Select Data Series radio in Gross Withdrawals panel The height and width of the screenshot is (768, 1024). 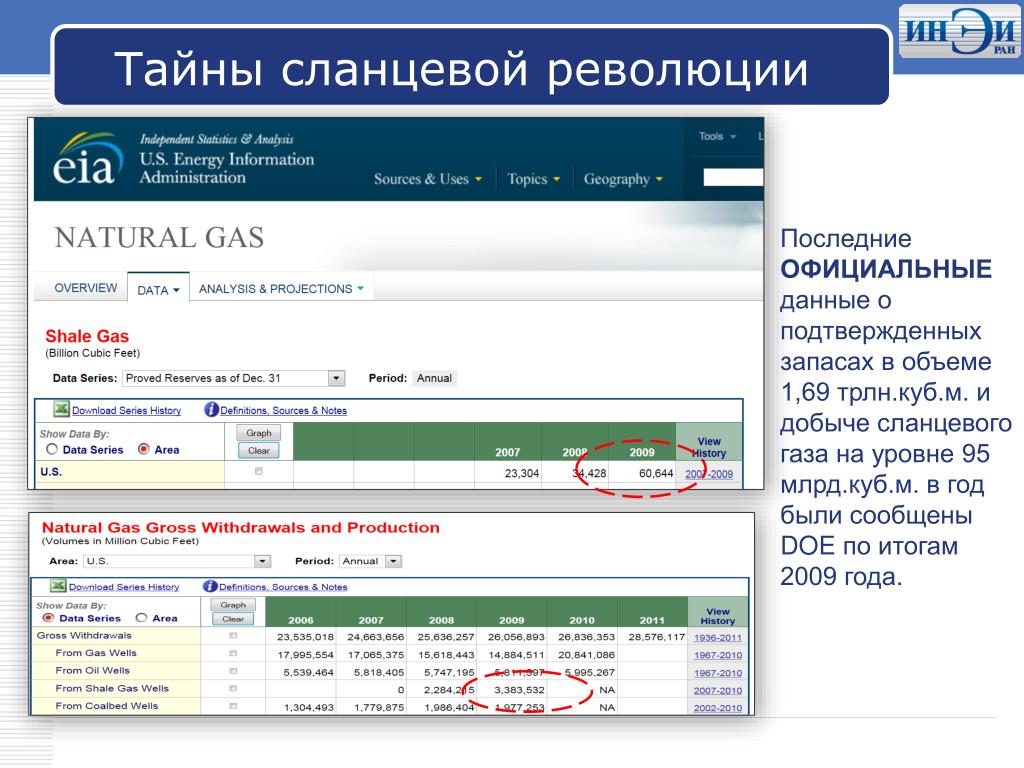coord(48,618)
